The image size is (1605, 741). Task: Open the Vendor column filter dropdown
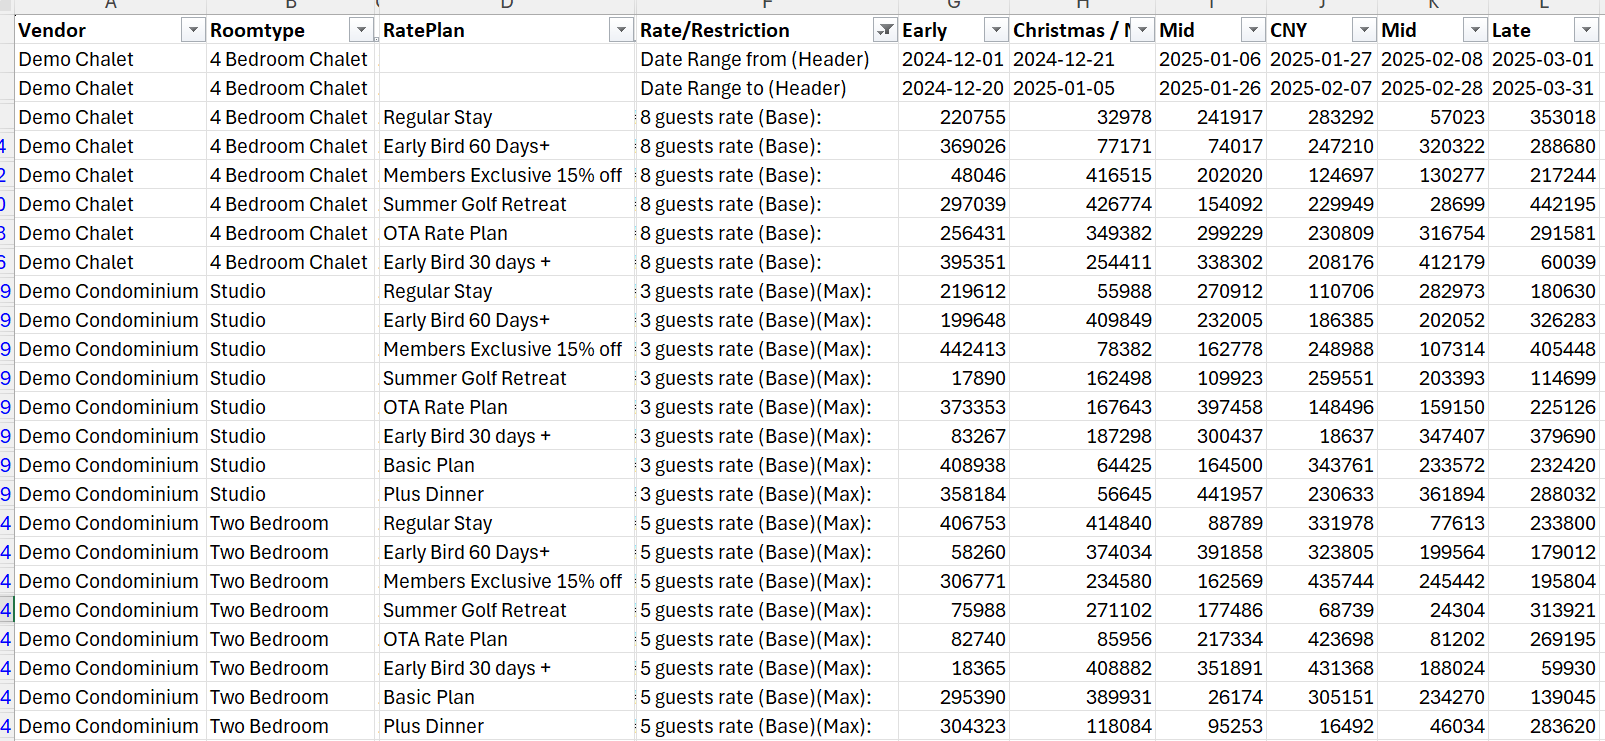193,31
